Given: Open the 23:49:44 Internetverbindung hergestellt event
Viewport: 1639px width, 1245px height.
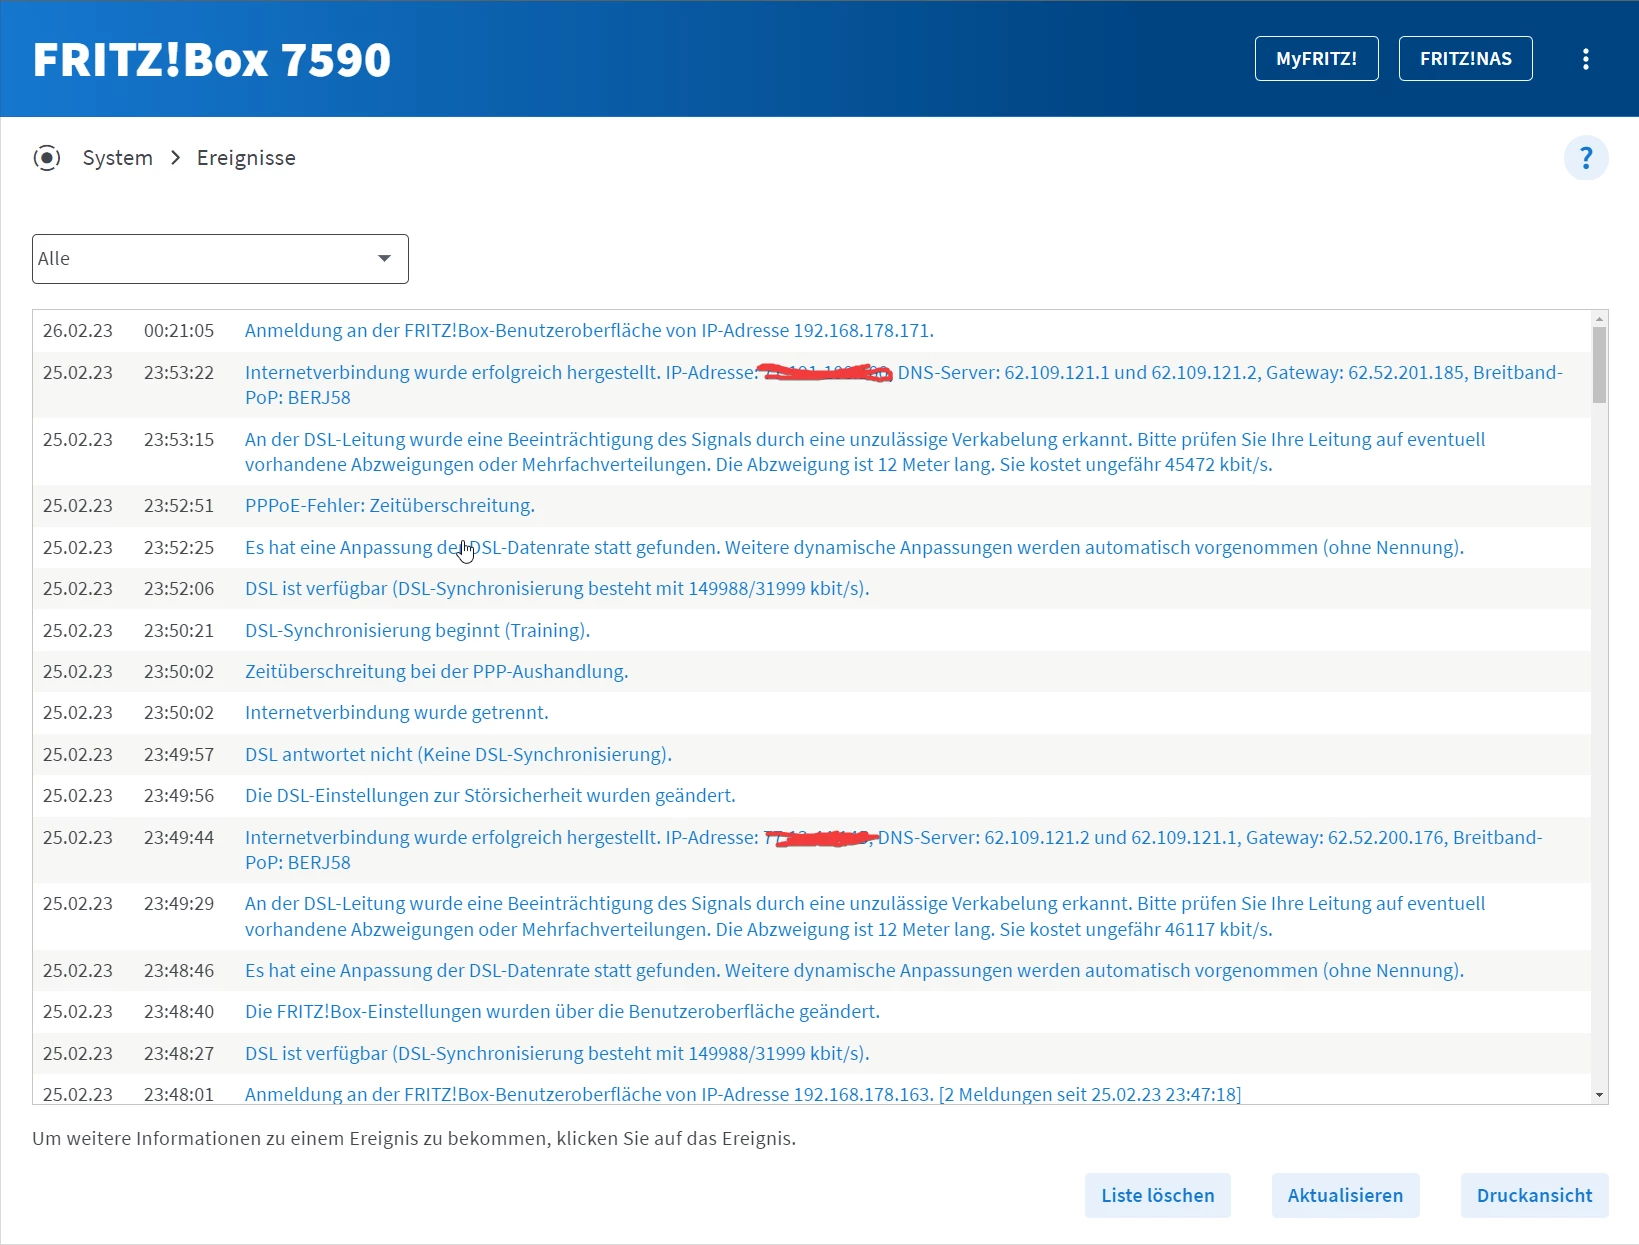Looking at the screenshot, I should pyautogui.click(x=894, y=850).
